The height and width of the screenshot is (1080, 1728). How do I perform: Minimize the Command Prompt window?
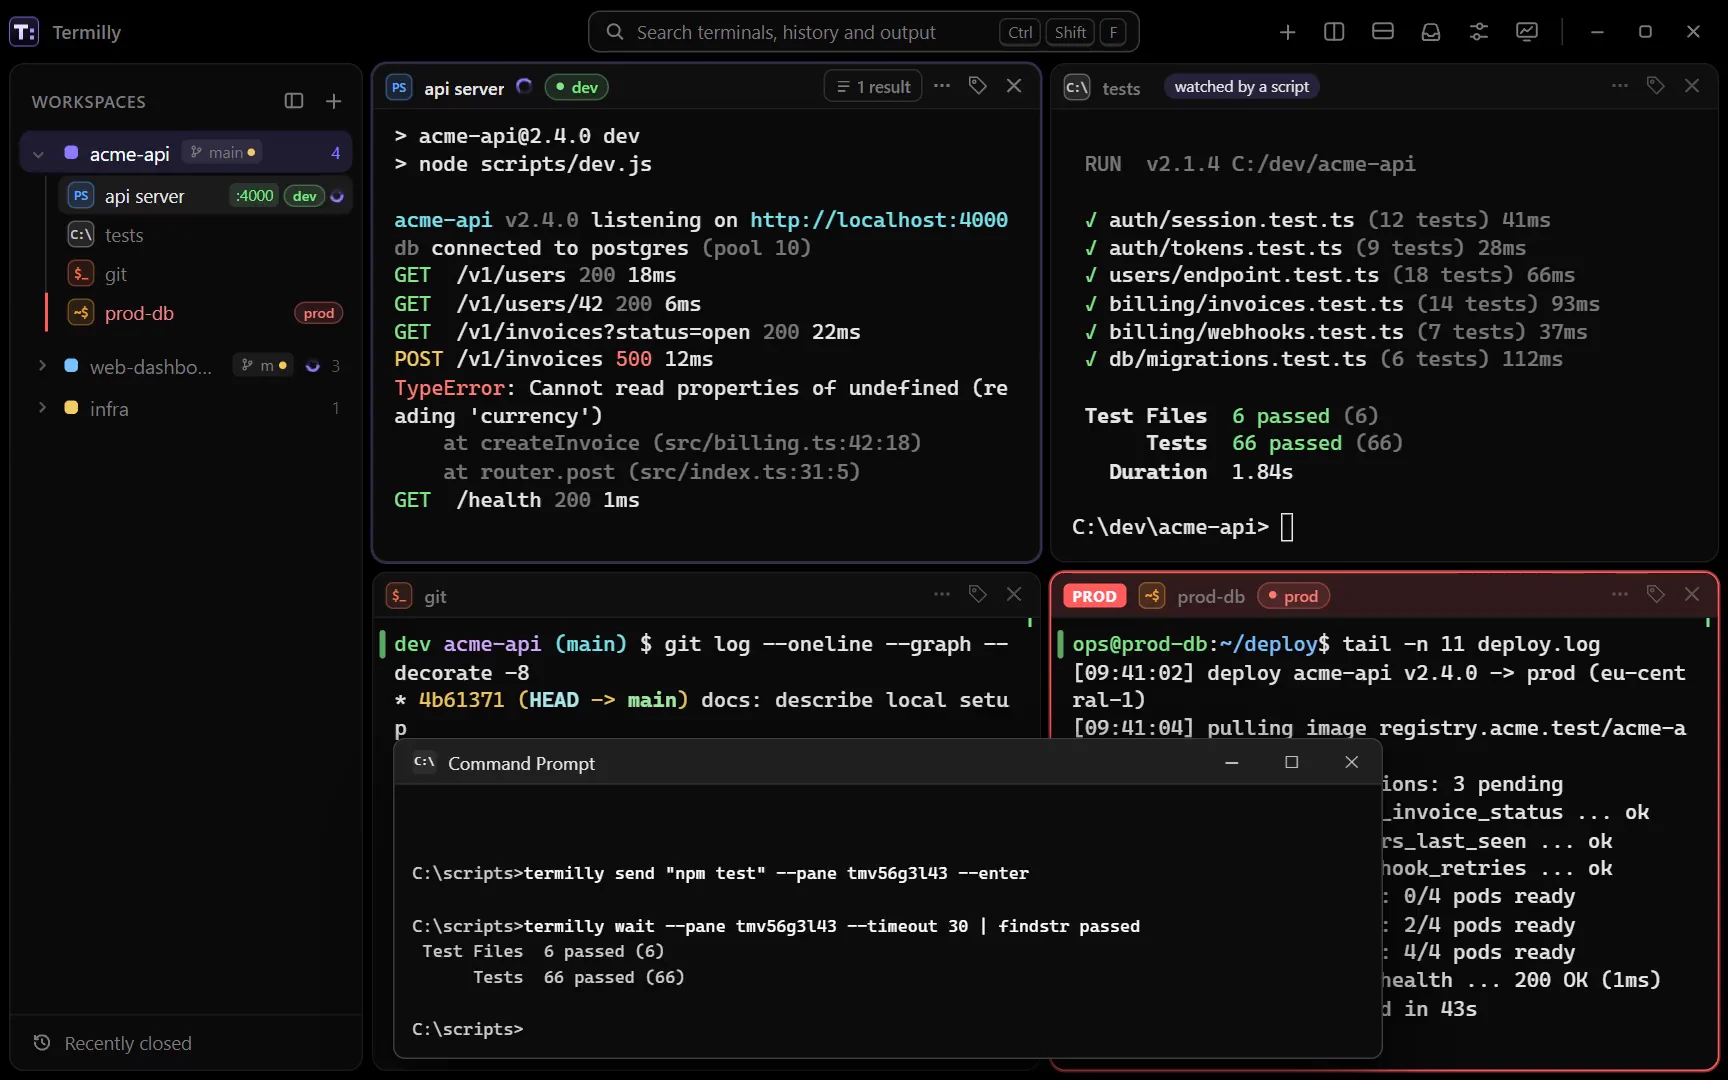point(1232,762)
